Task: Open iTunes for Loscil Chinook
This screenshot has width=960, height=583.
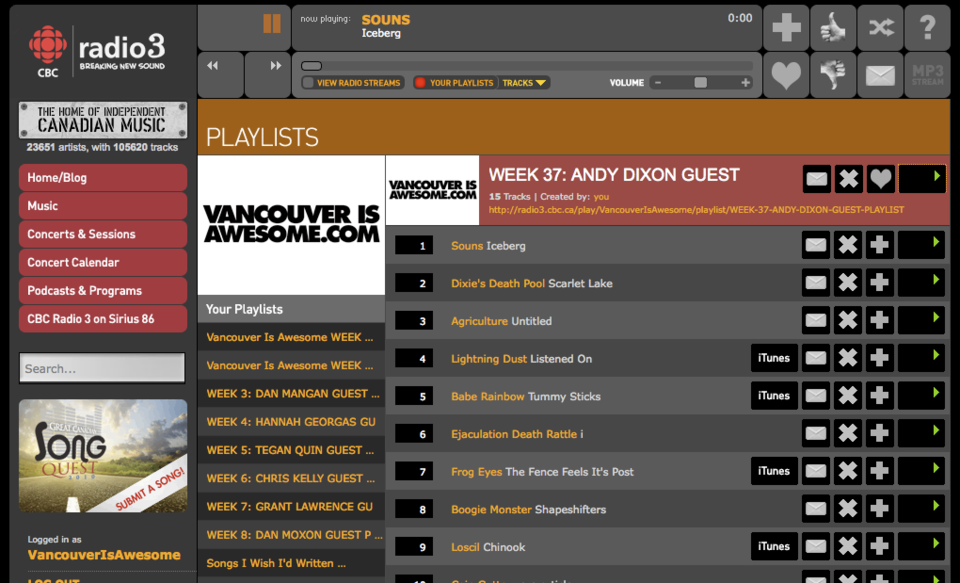Action: pos(774,546)
